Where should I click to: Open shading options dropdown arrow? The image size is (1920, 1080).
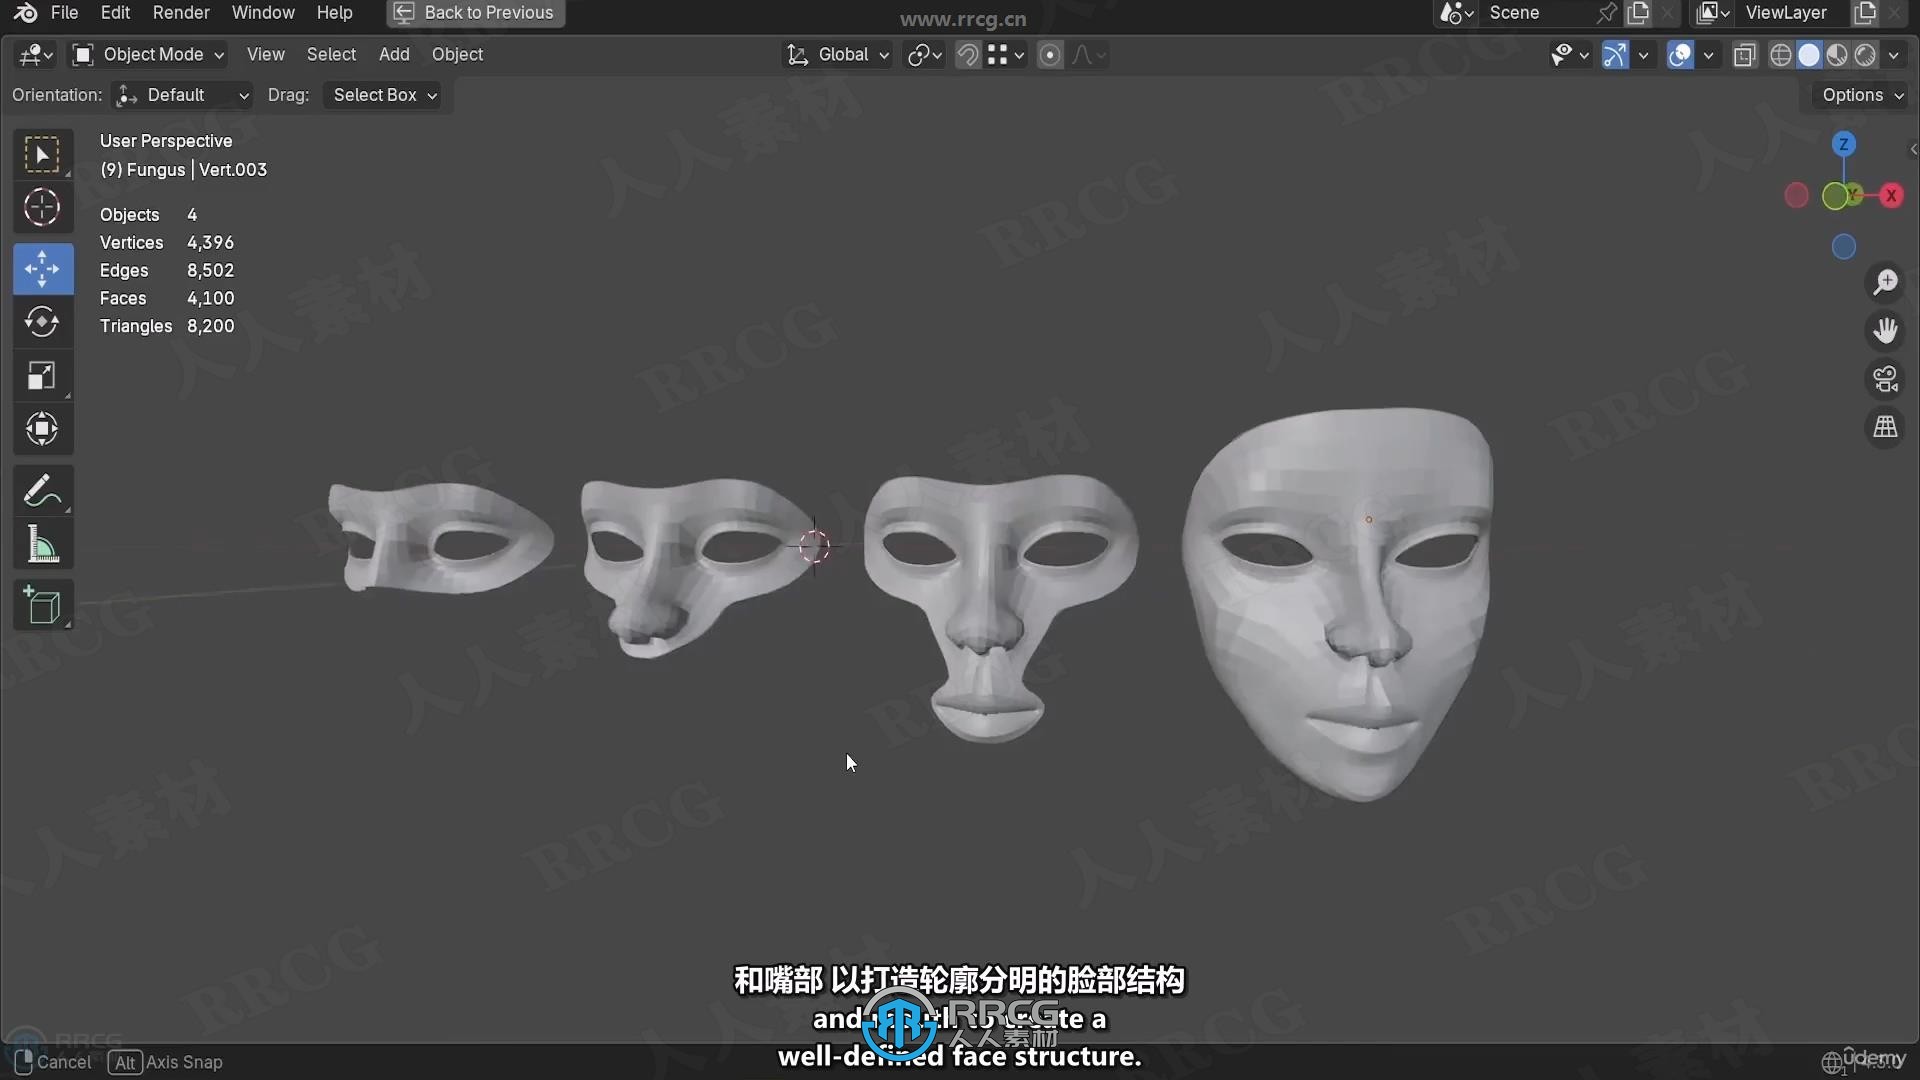click(x=1894, y=55)
